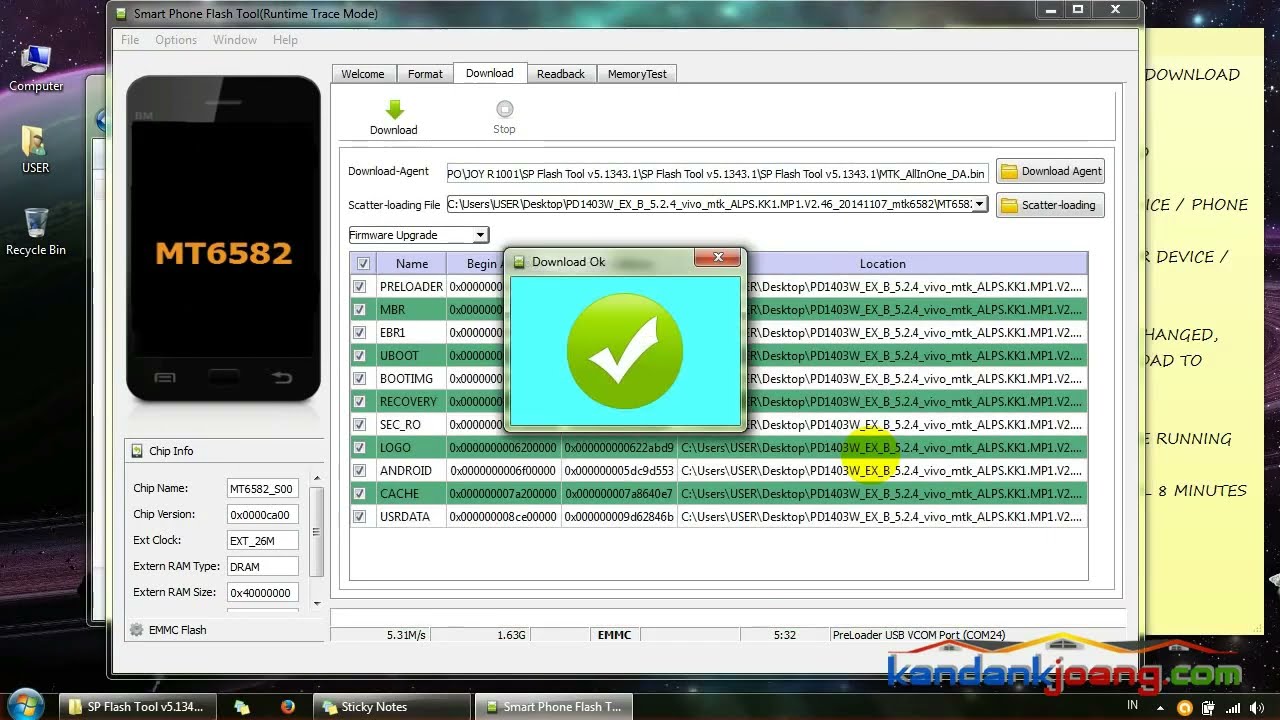Select the USER folder desktop icon
1280x720 pixels.
35,150
